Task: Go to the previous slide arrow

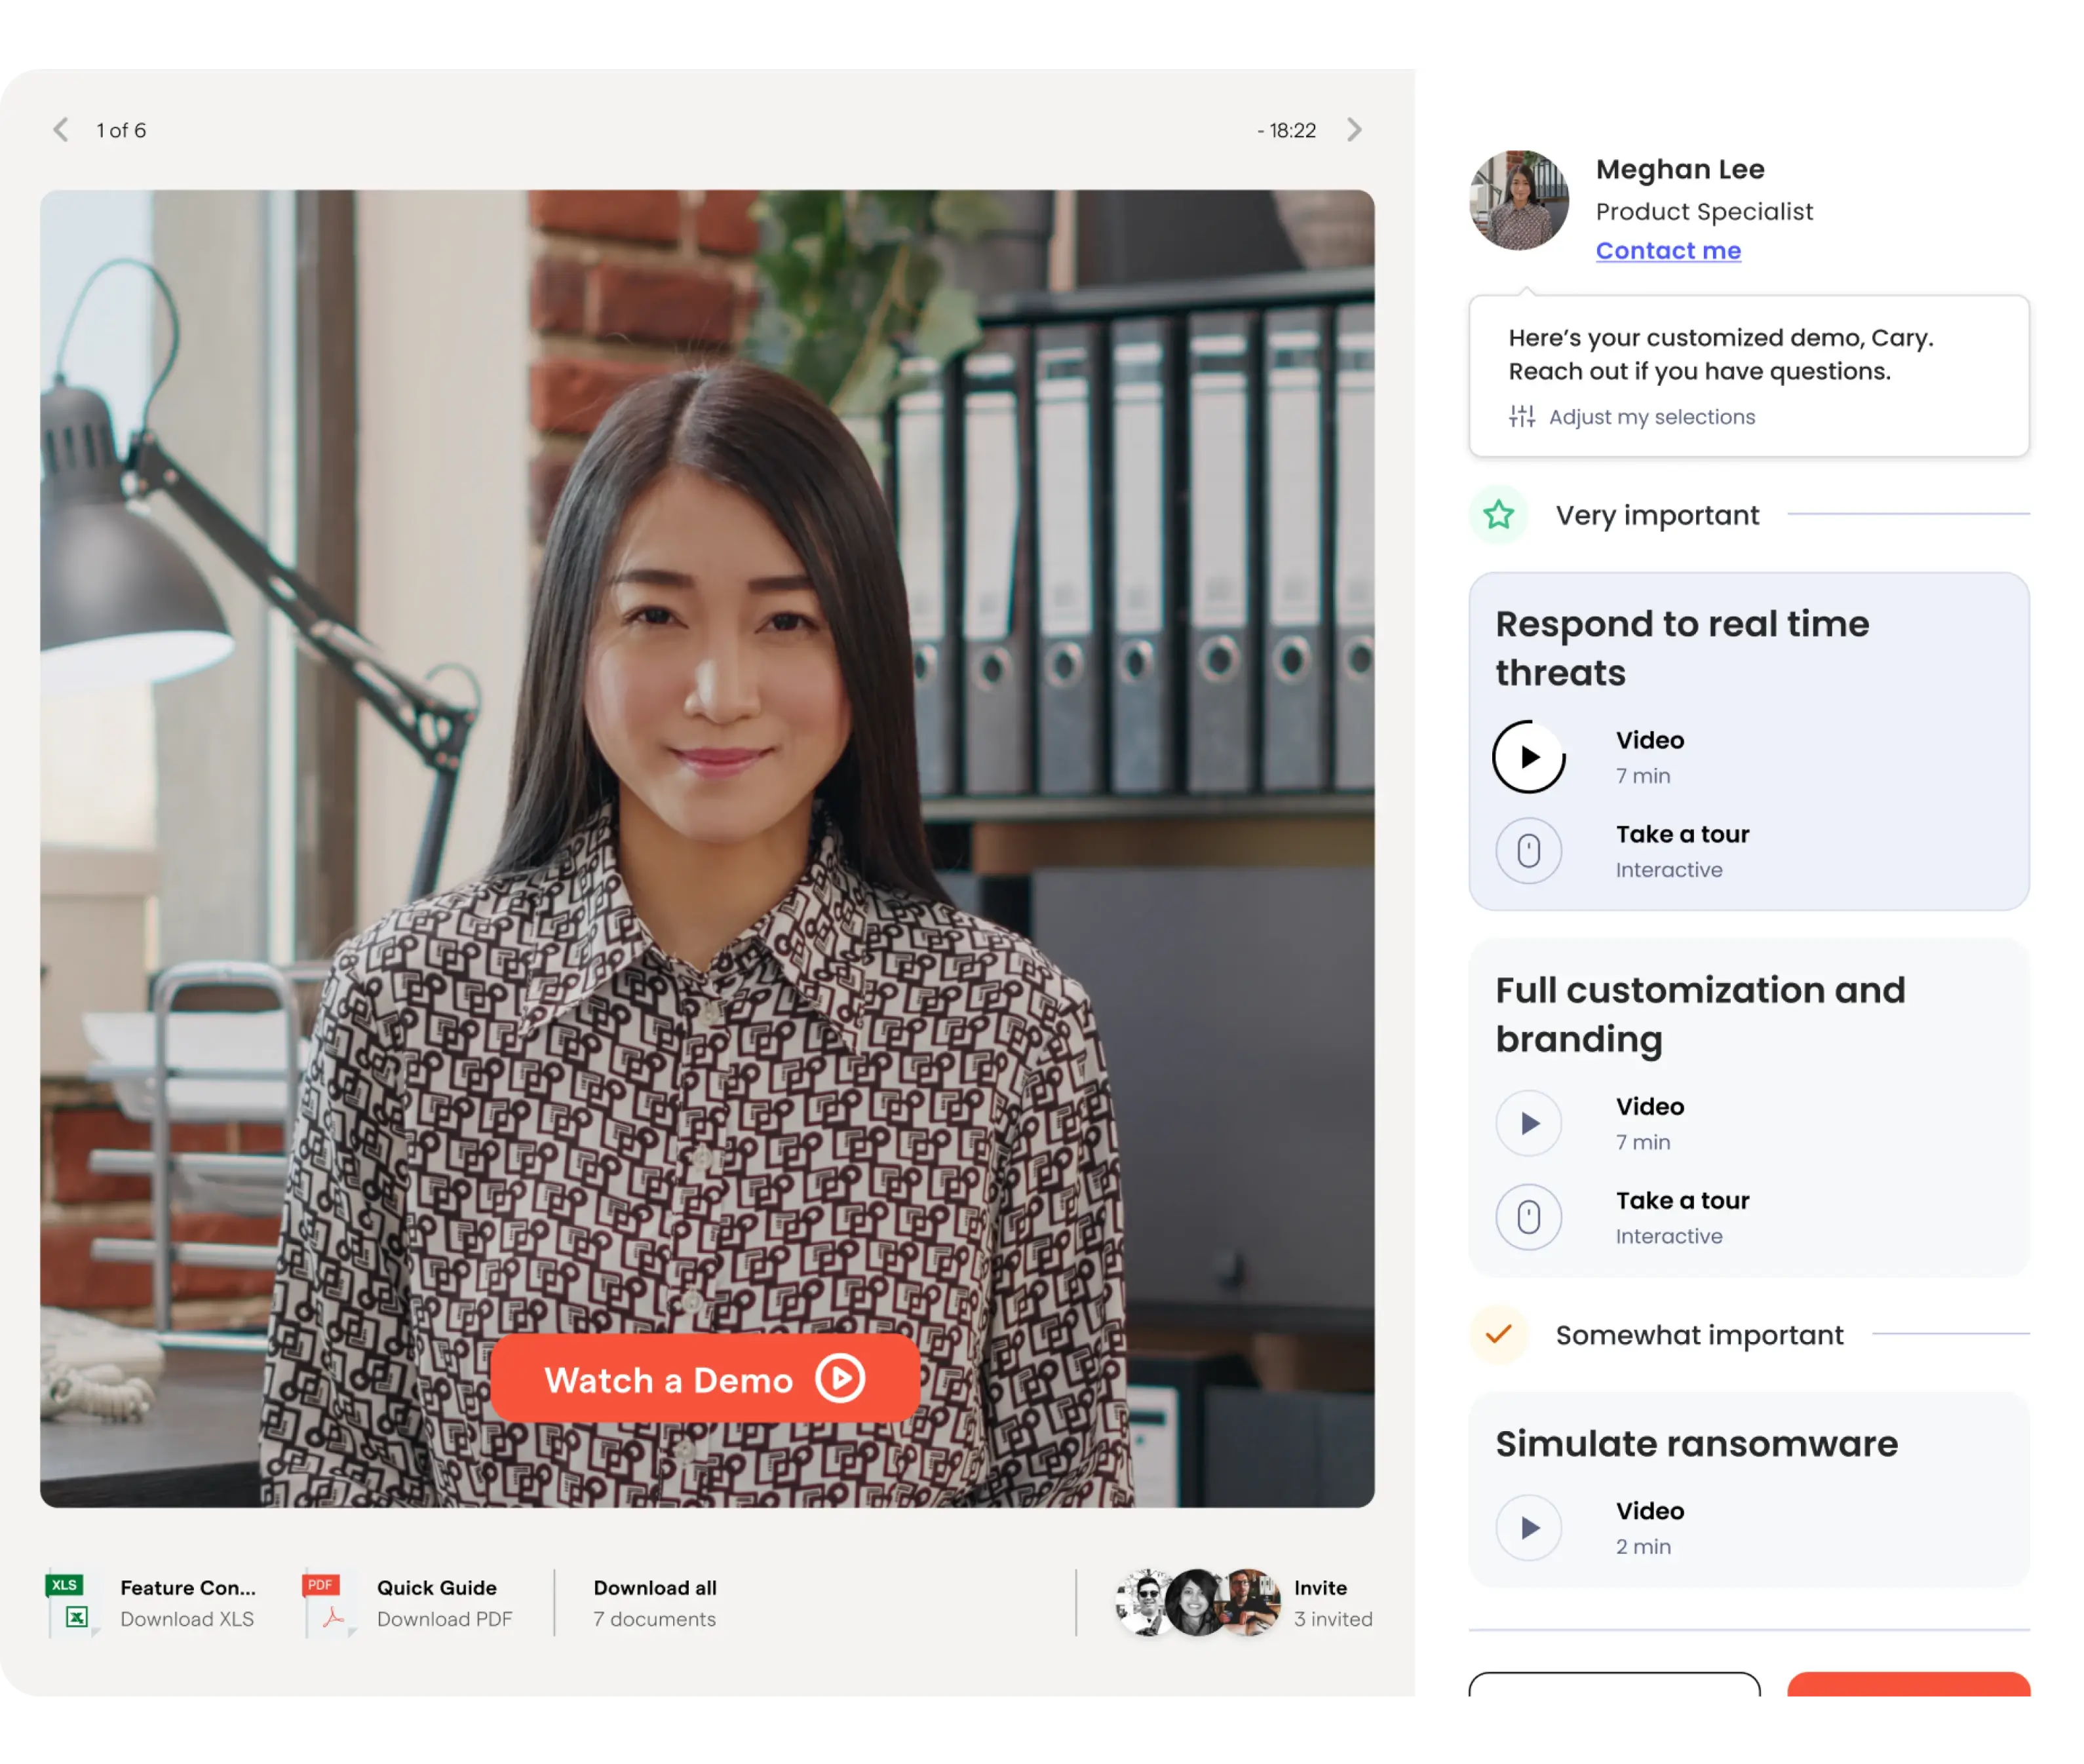Action: coord(61,130)
